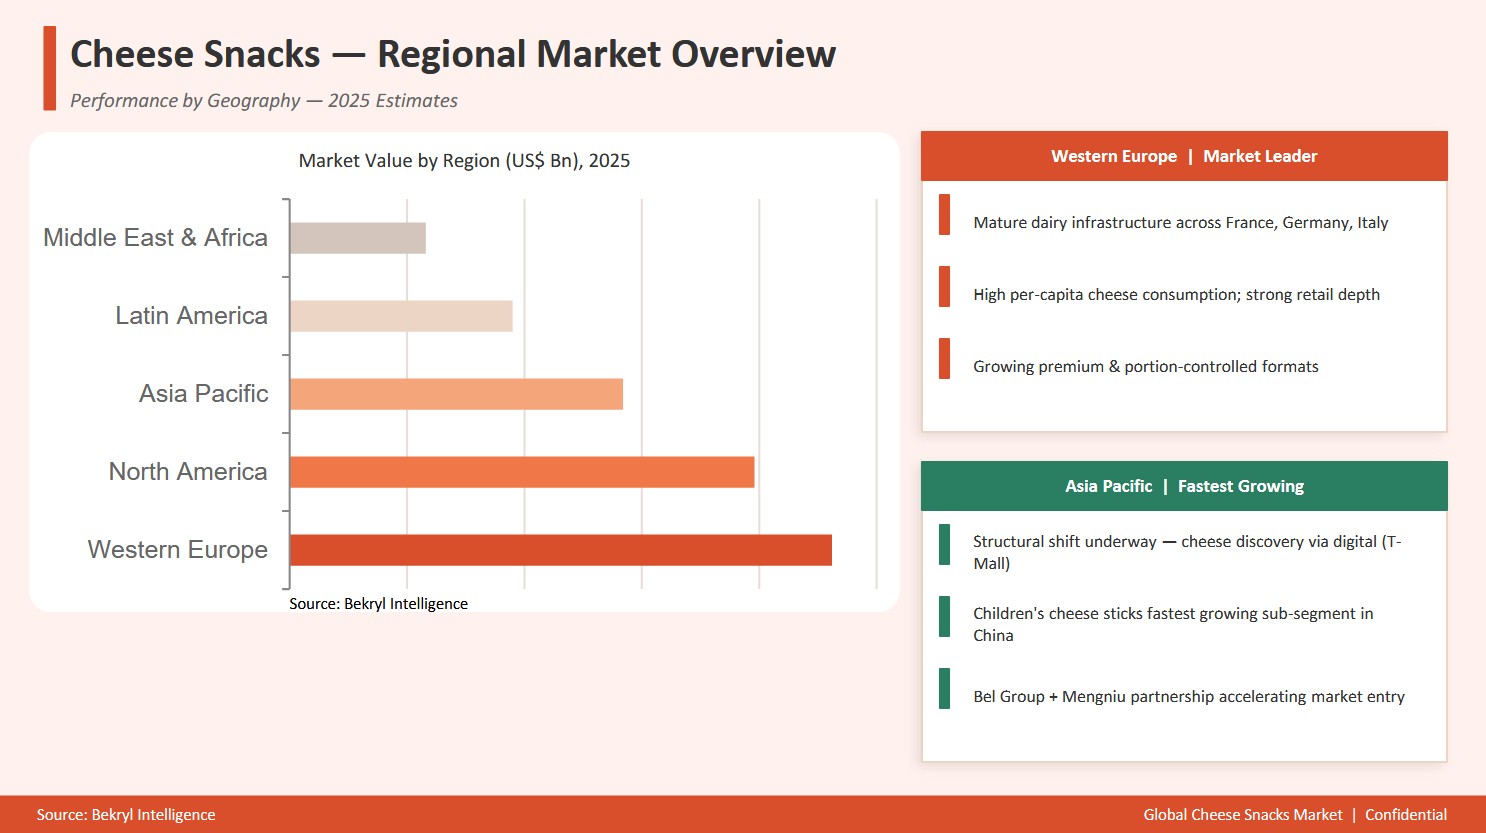
Task: Click the Western Europe bar in chart
Action: (x=561, y=550)
